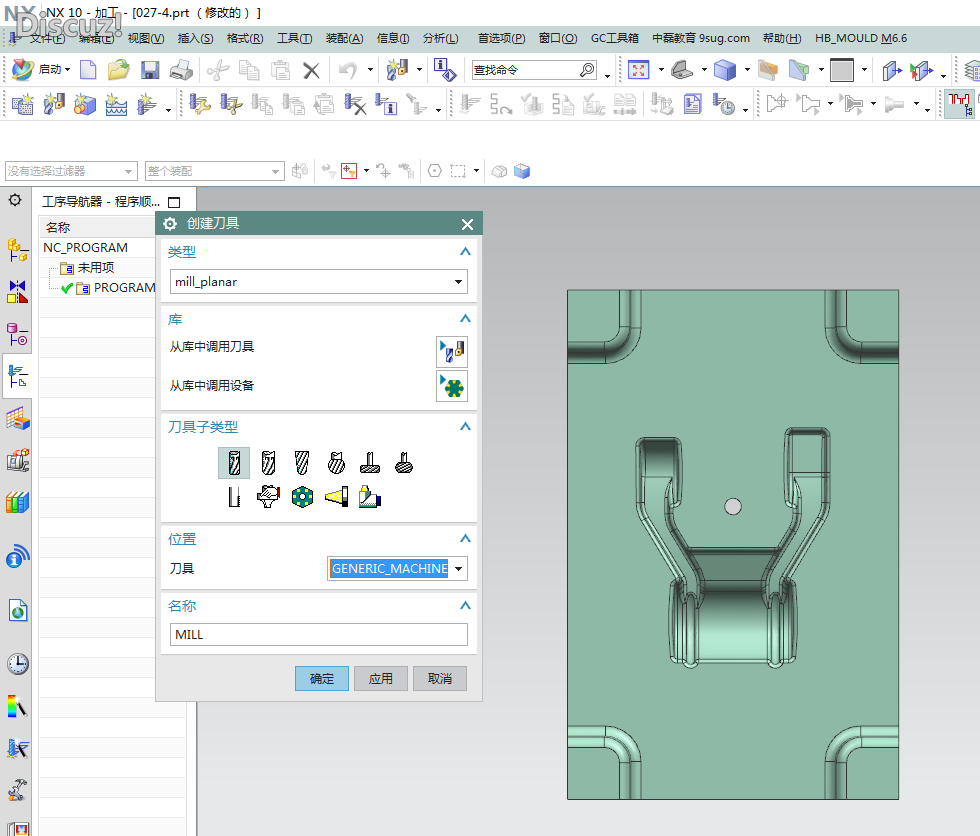The height and width of the screenshot is (836, 980).
Task: Click the New file icon
Action: (x=88, y=70)
